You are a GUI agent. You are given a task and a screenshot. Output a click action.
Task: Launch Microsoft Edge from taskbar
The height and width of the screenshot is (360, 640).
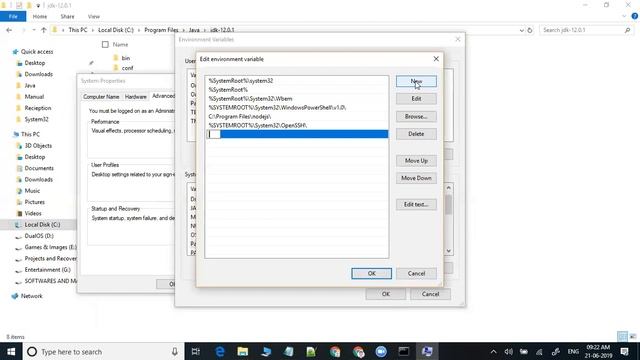click(x=220, y=351)
